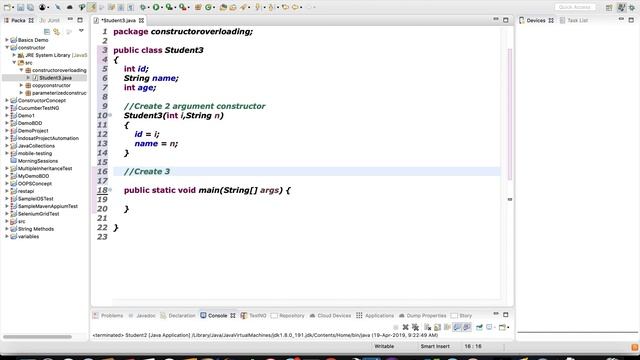This screenshot has height=360, width=640.
Task: Click the Package Explorer horizontal scrollbar
Action: tap(38, 337)
